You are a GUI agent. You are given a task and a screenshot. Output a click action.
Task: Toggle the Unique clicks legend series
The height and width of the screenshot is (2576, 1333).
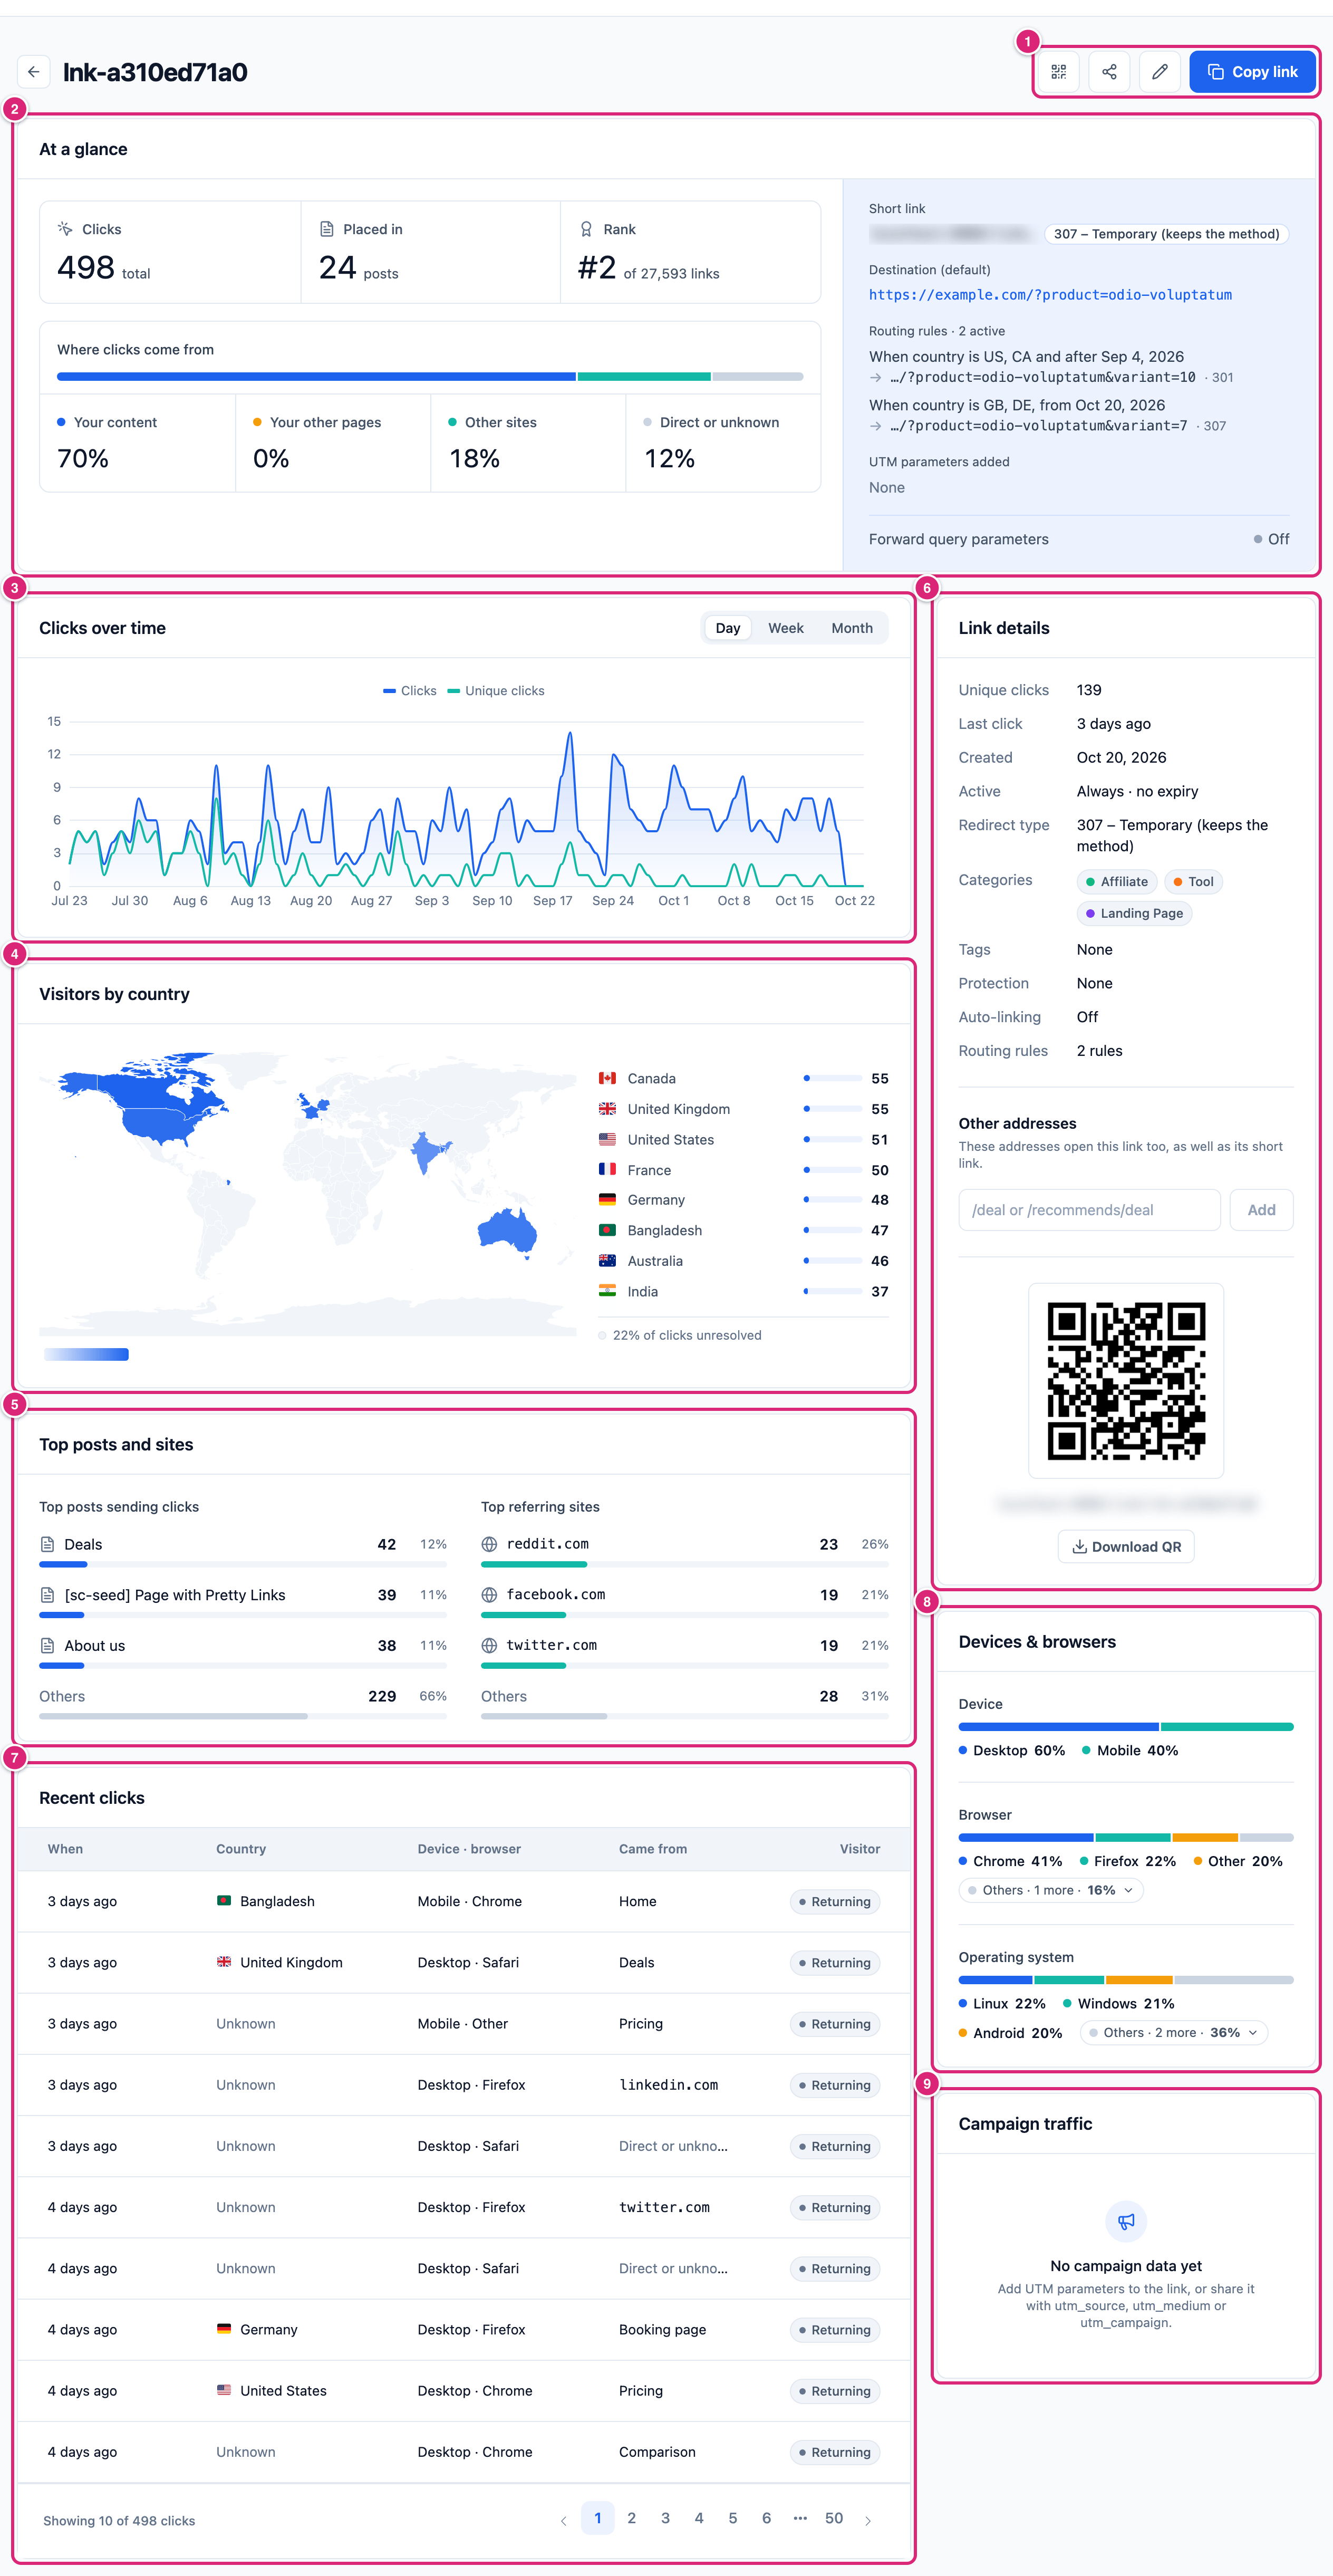(496, 691)
